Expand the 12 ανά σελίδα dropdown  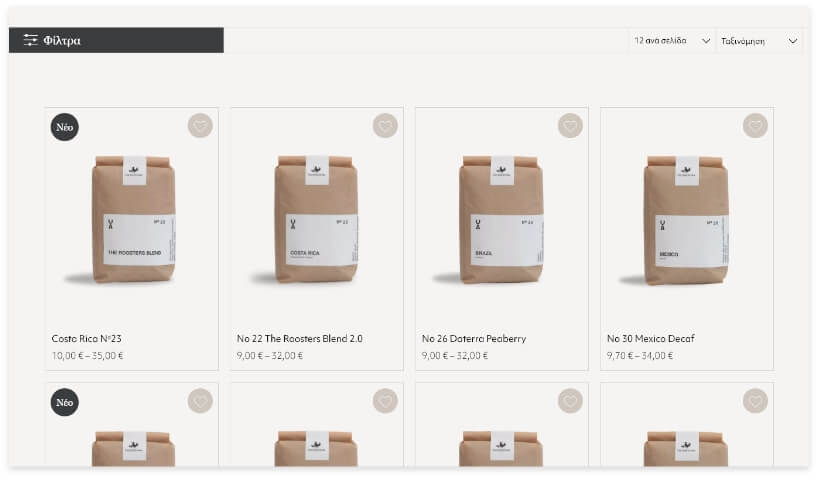(x=672, y=41)
